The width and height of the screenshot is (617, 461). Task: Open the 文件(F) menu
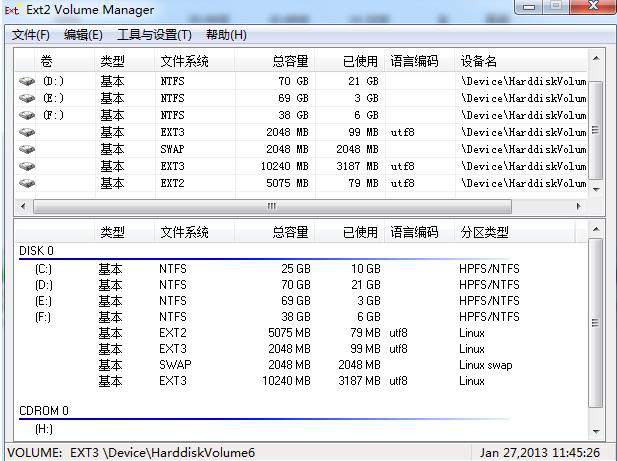pyautogui.click(x=31, y=35)
